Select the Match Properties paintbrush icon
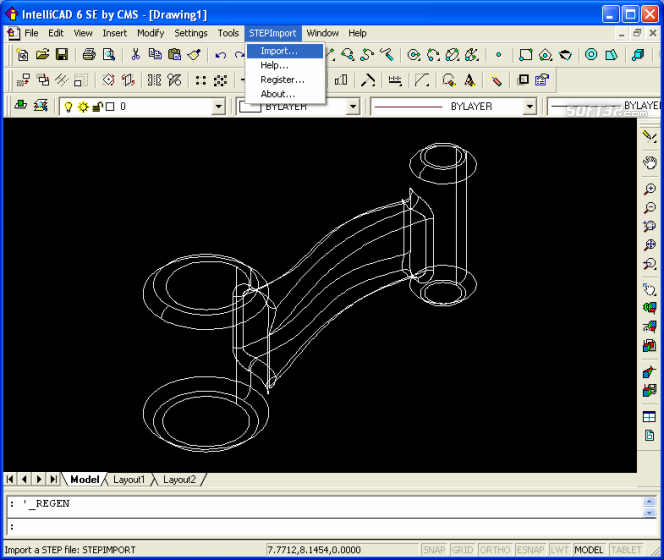Image resolution: width=664 pixels, height=560 pixels. (194, 55)
